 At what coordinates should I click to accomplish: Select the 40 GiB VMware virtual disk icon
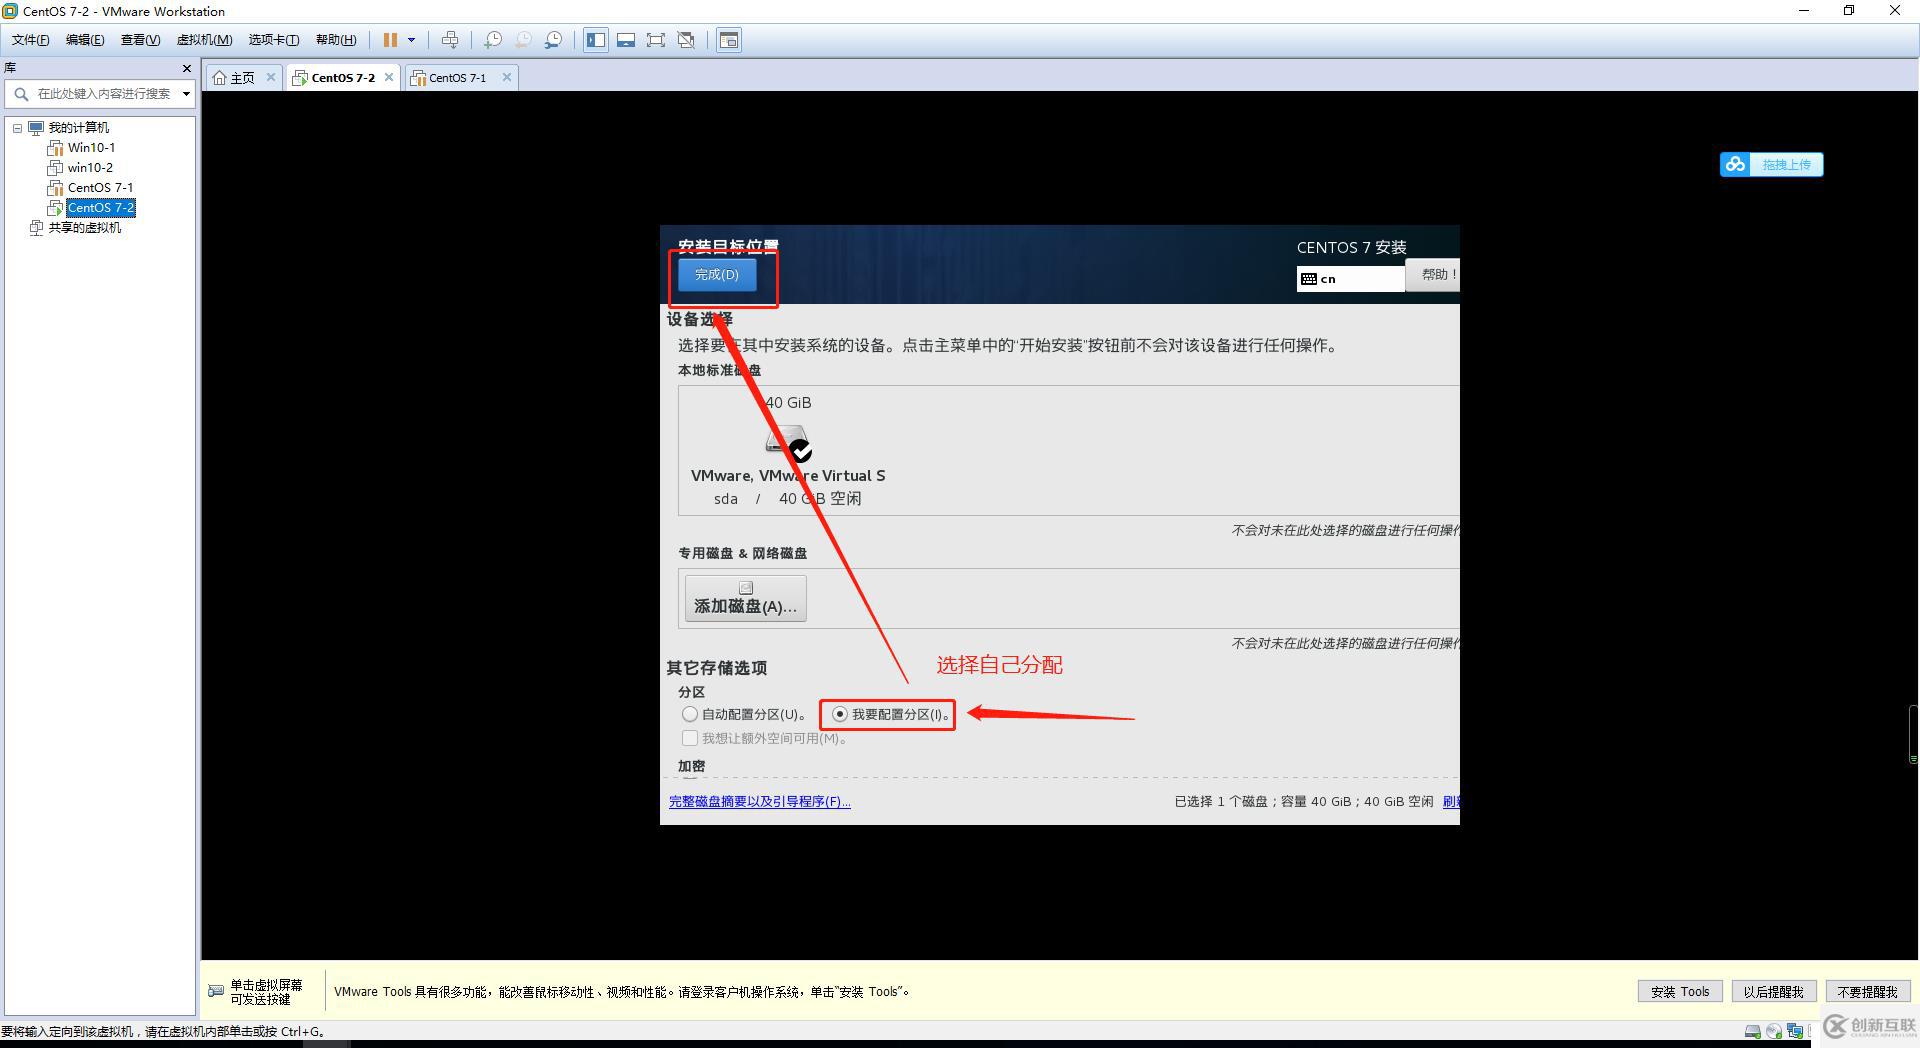click(788, 441)
